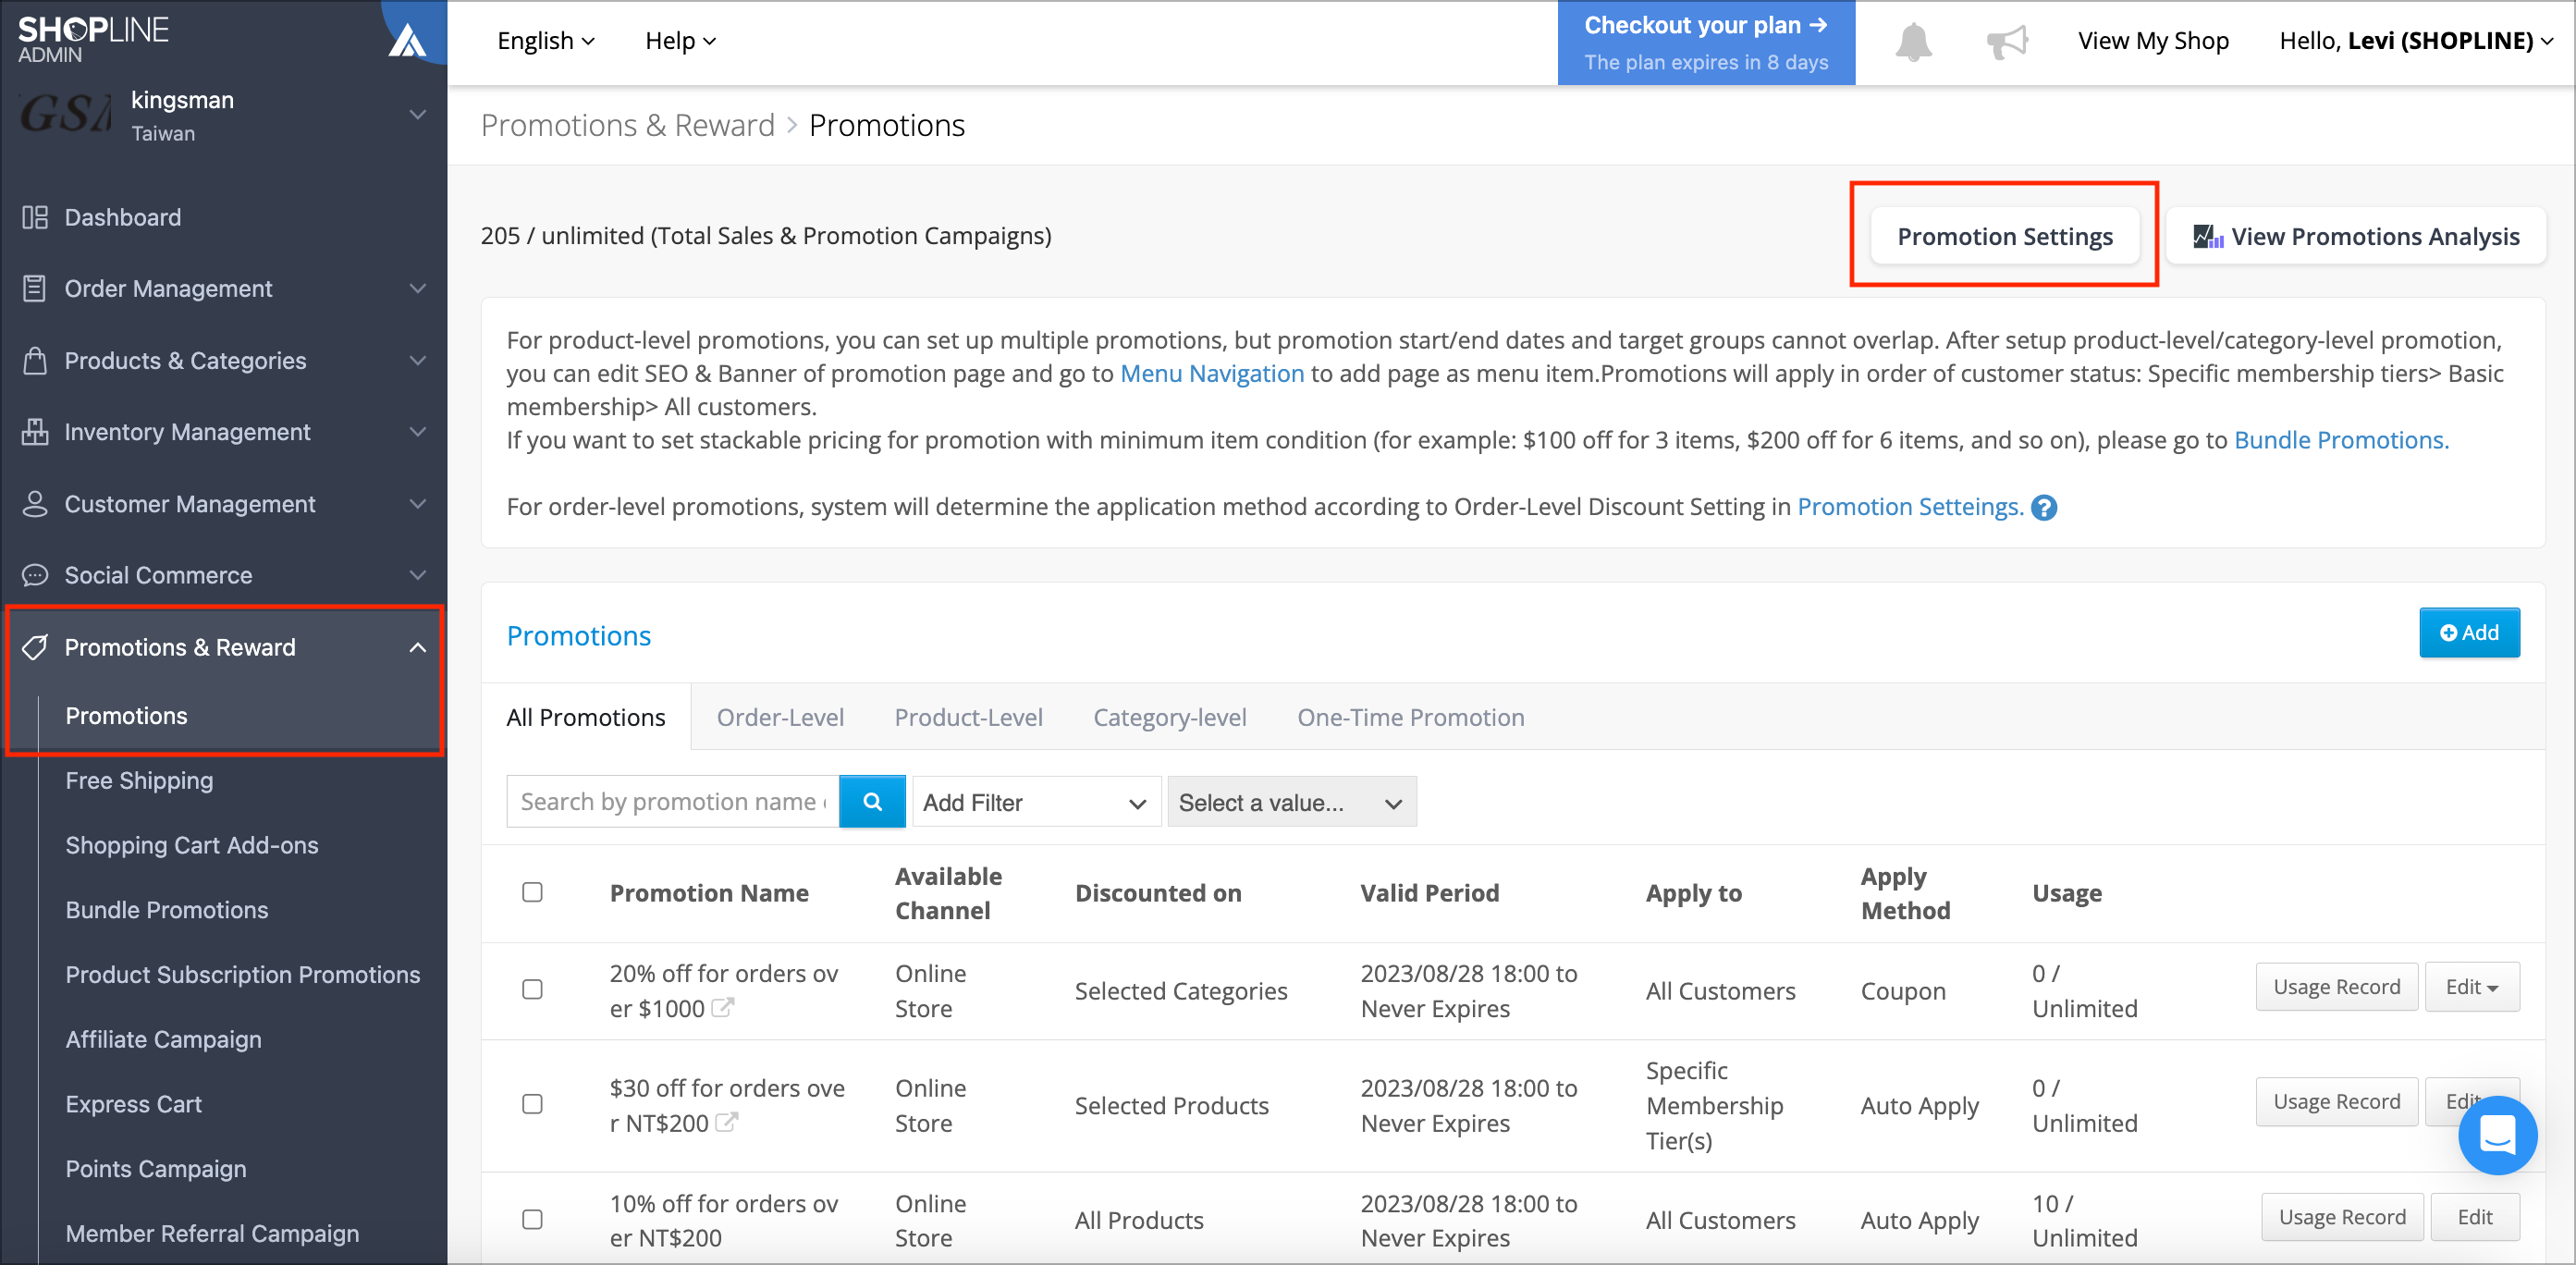Image resolution: width=2576 pixels, height=1265 pixels.
Task: Open Usage Record for 20% off promotion
Action: [x=2336, y=987]
